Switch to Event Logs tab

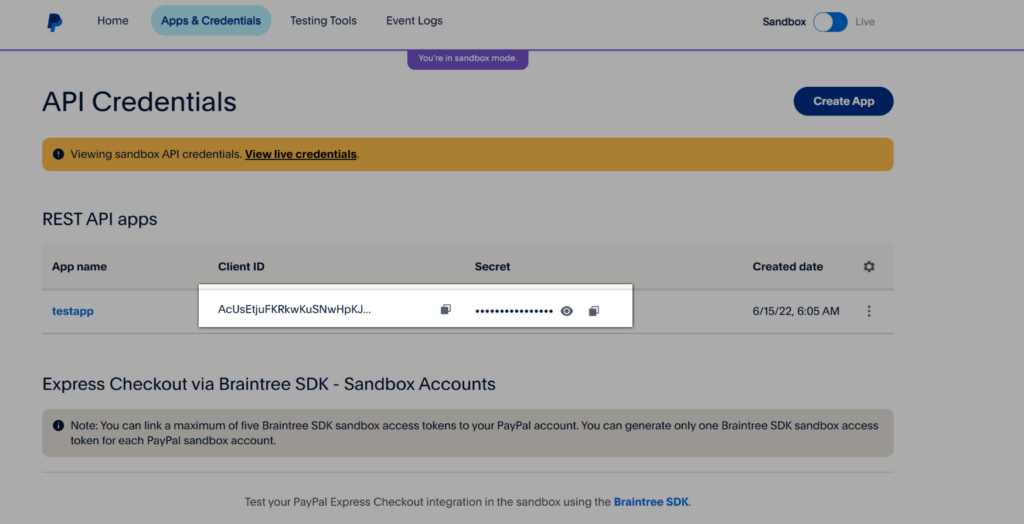(x=414, y=21)
